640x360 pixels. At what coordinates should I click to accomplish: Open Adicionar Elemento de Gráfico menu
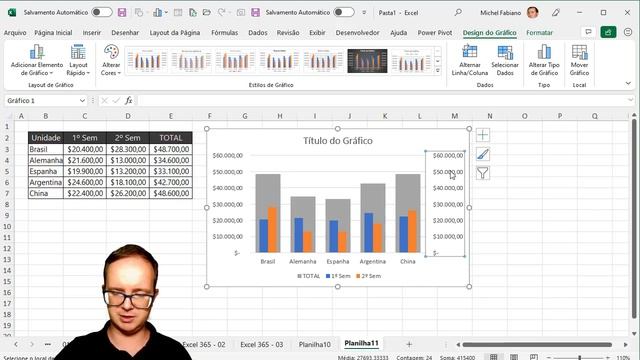click(37, 60)
